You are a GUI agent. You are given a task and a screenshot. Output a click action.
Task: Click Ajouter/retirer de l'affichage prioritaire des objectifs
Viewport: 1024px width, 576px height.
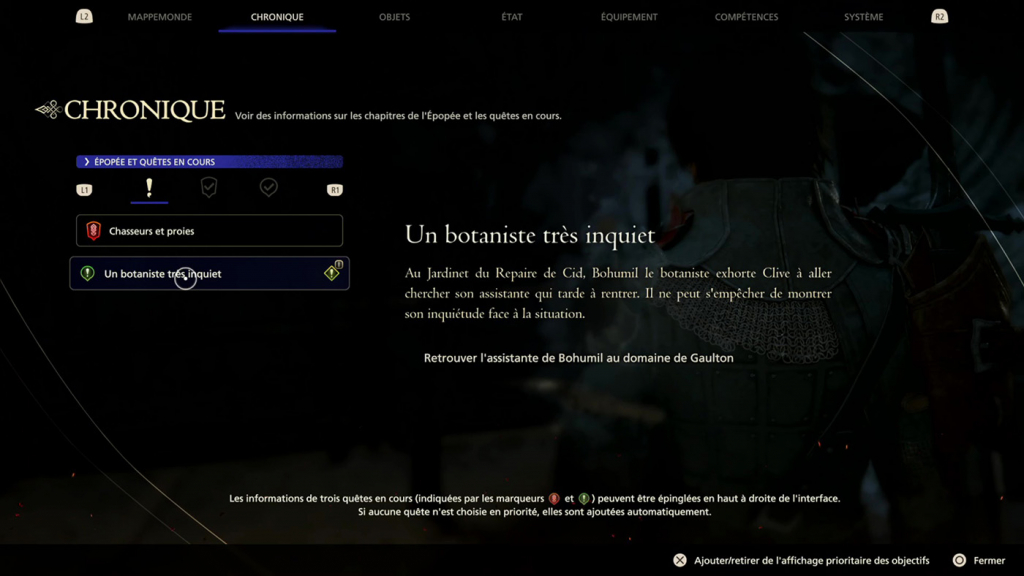tap(811, 560)
